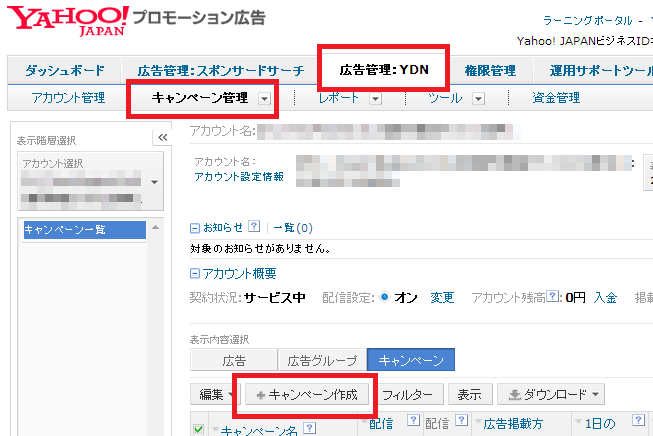Image resolution: width=653 pixels, height=436 pixels.
Task: Open the レポート submenu item
Action: click(x=339, y=97)
